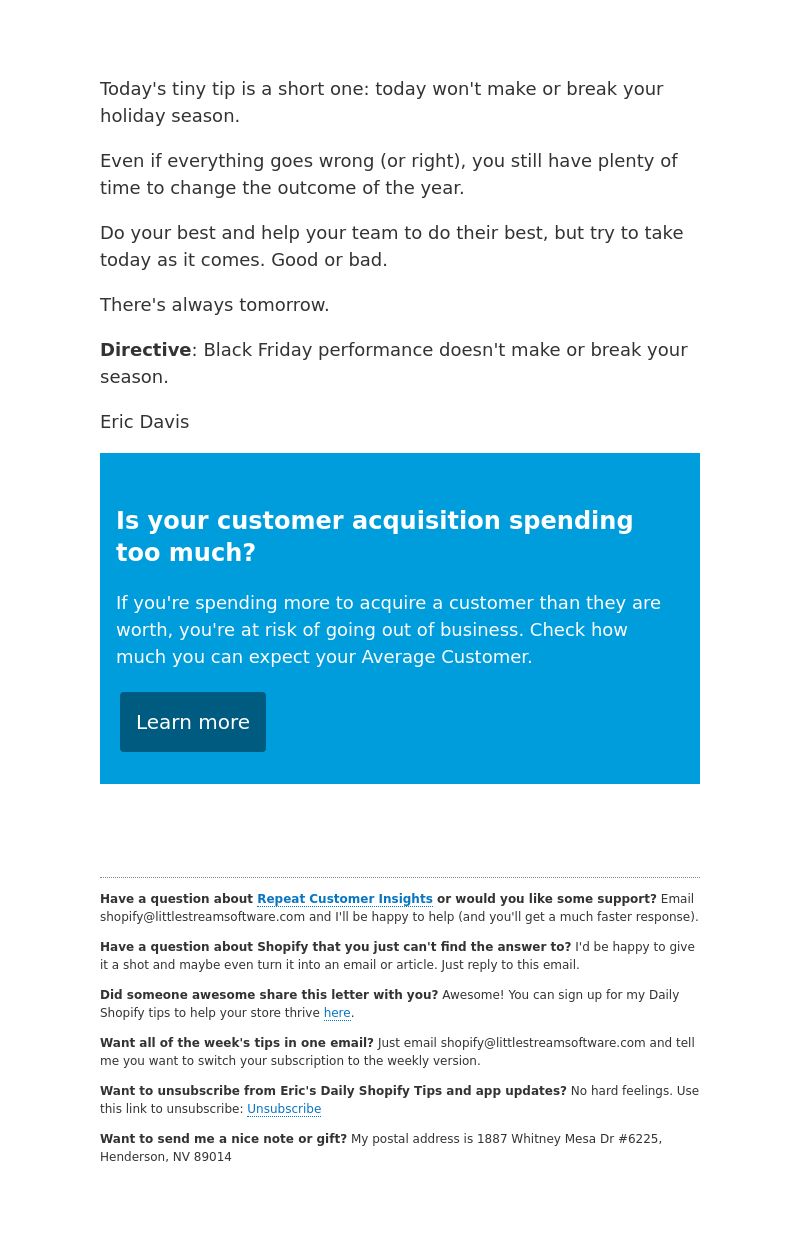Click "Want to send me a nice note" text
This screenshot has width=800, height=1245.
click(x=223, y=1139)
